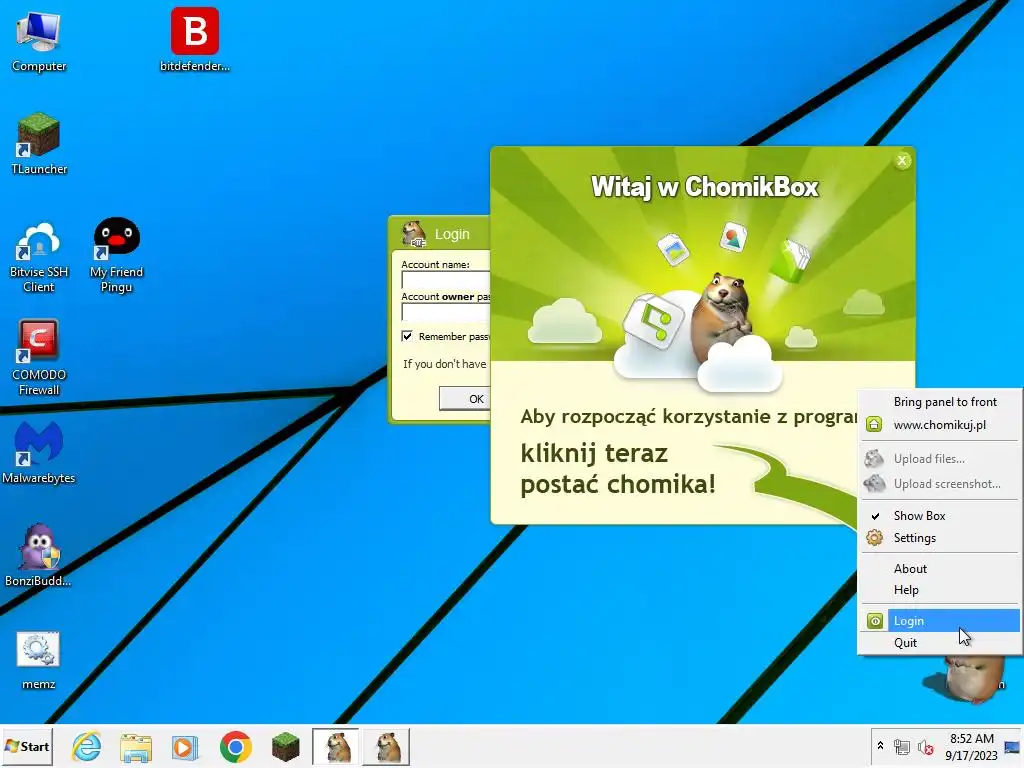Screen dimensions: 1024x768
Task: Open Settings from tray menu
Action: pos(939,537)
